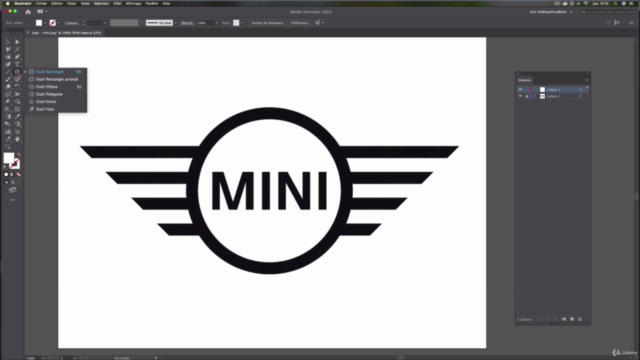Screen dimensions: 640x360
Task: Choose 'Outil Halo' from flyout
Action: 56,109
